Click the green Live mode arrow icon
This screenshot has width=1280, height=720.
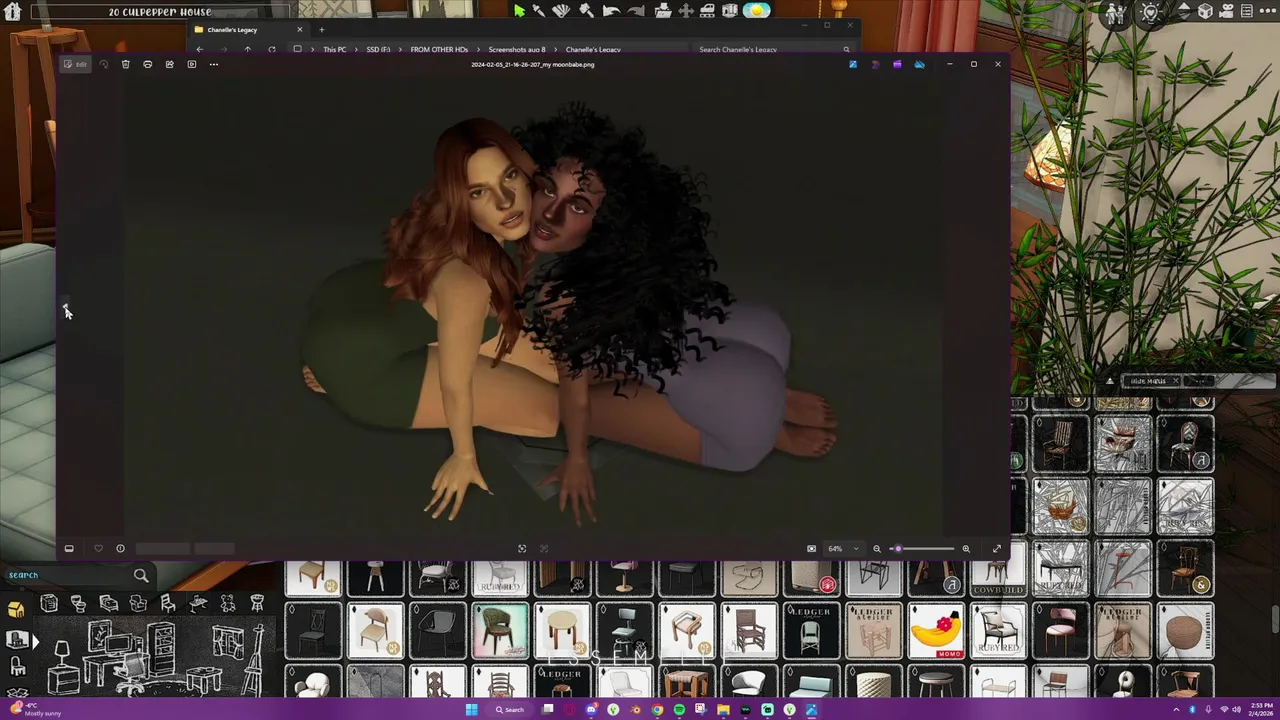pyautogui.click(x=519, y=11)
